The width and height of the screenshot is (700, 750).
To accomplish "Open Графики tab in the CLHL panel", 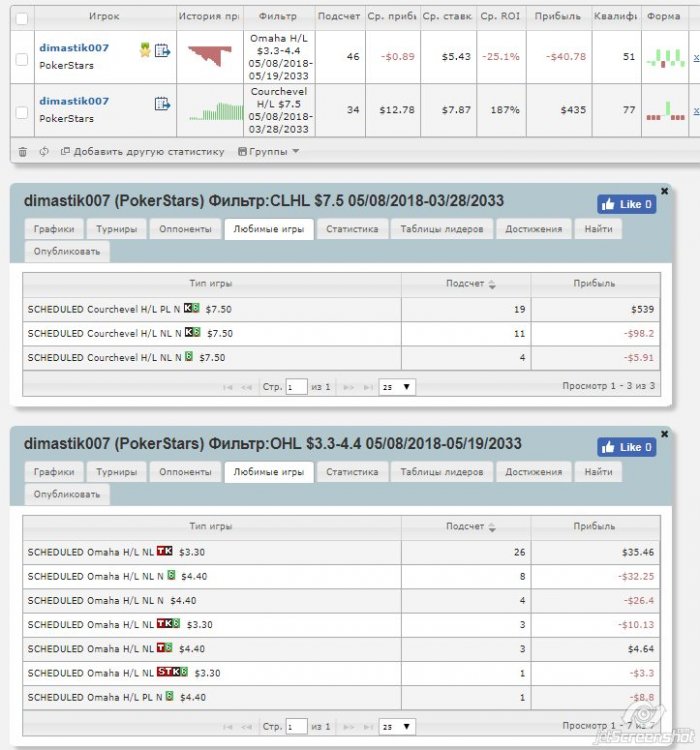I will tap(54, 229).
